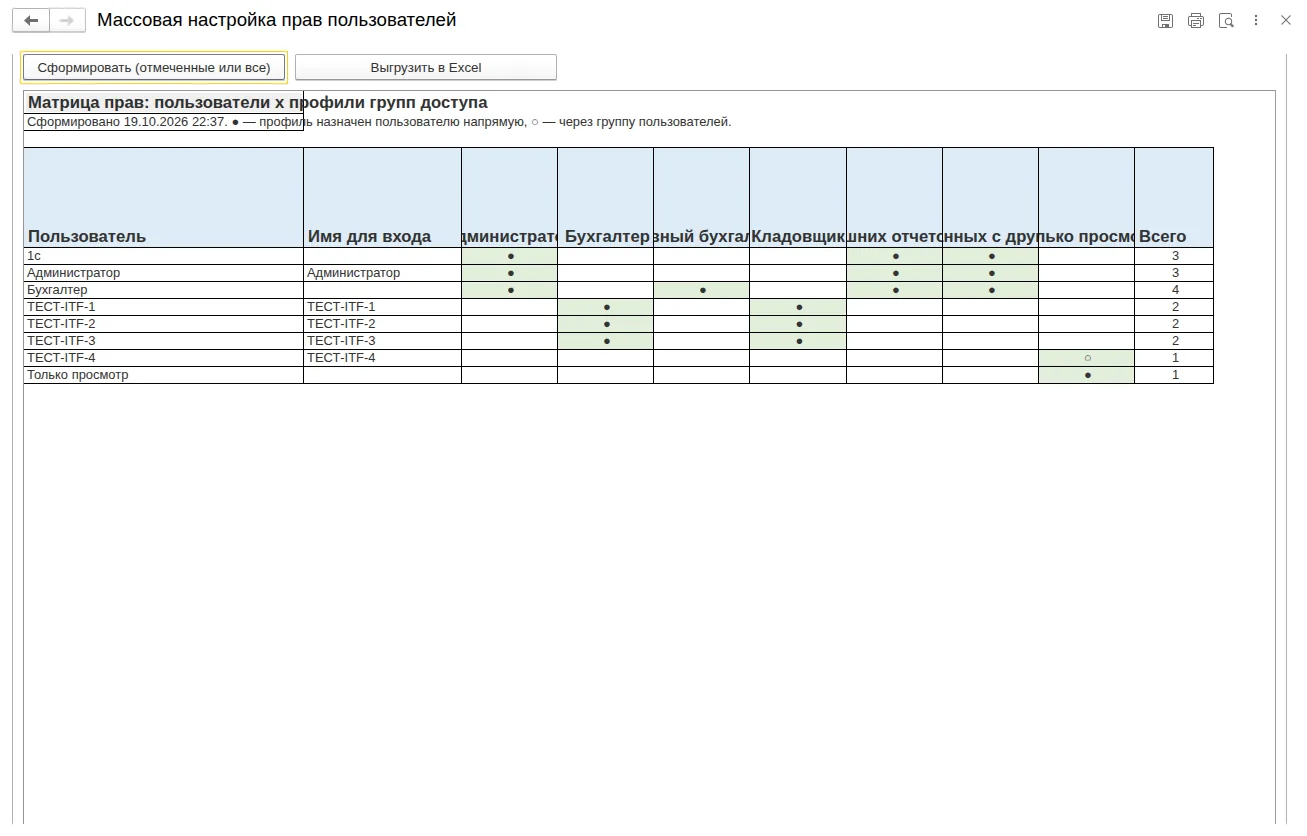Print the report with printer icon
This screenshot has width=1307, height=836.
[x=1196, y=20]
